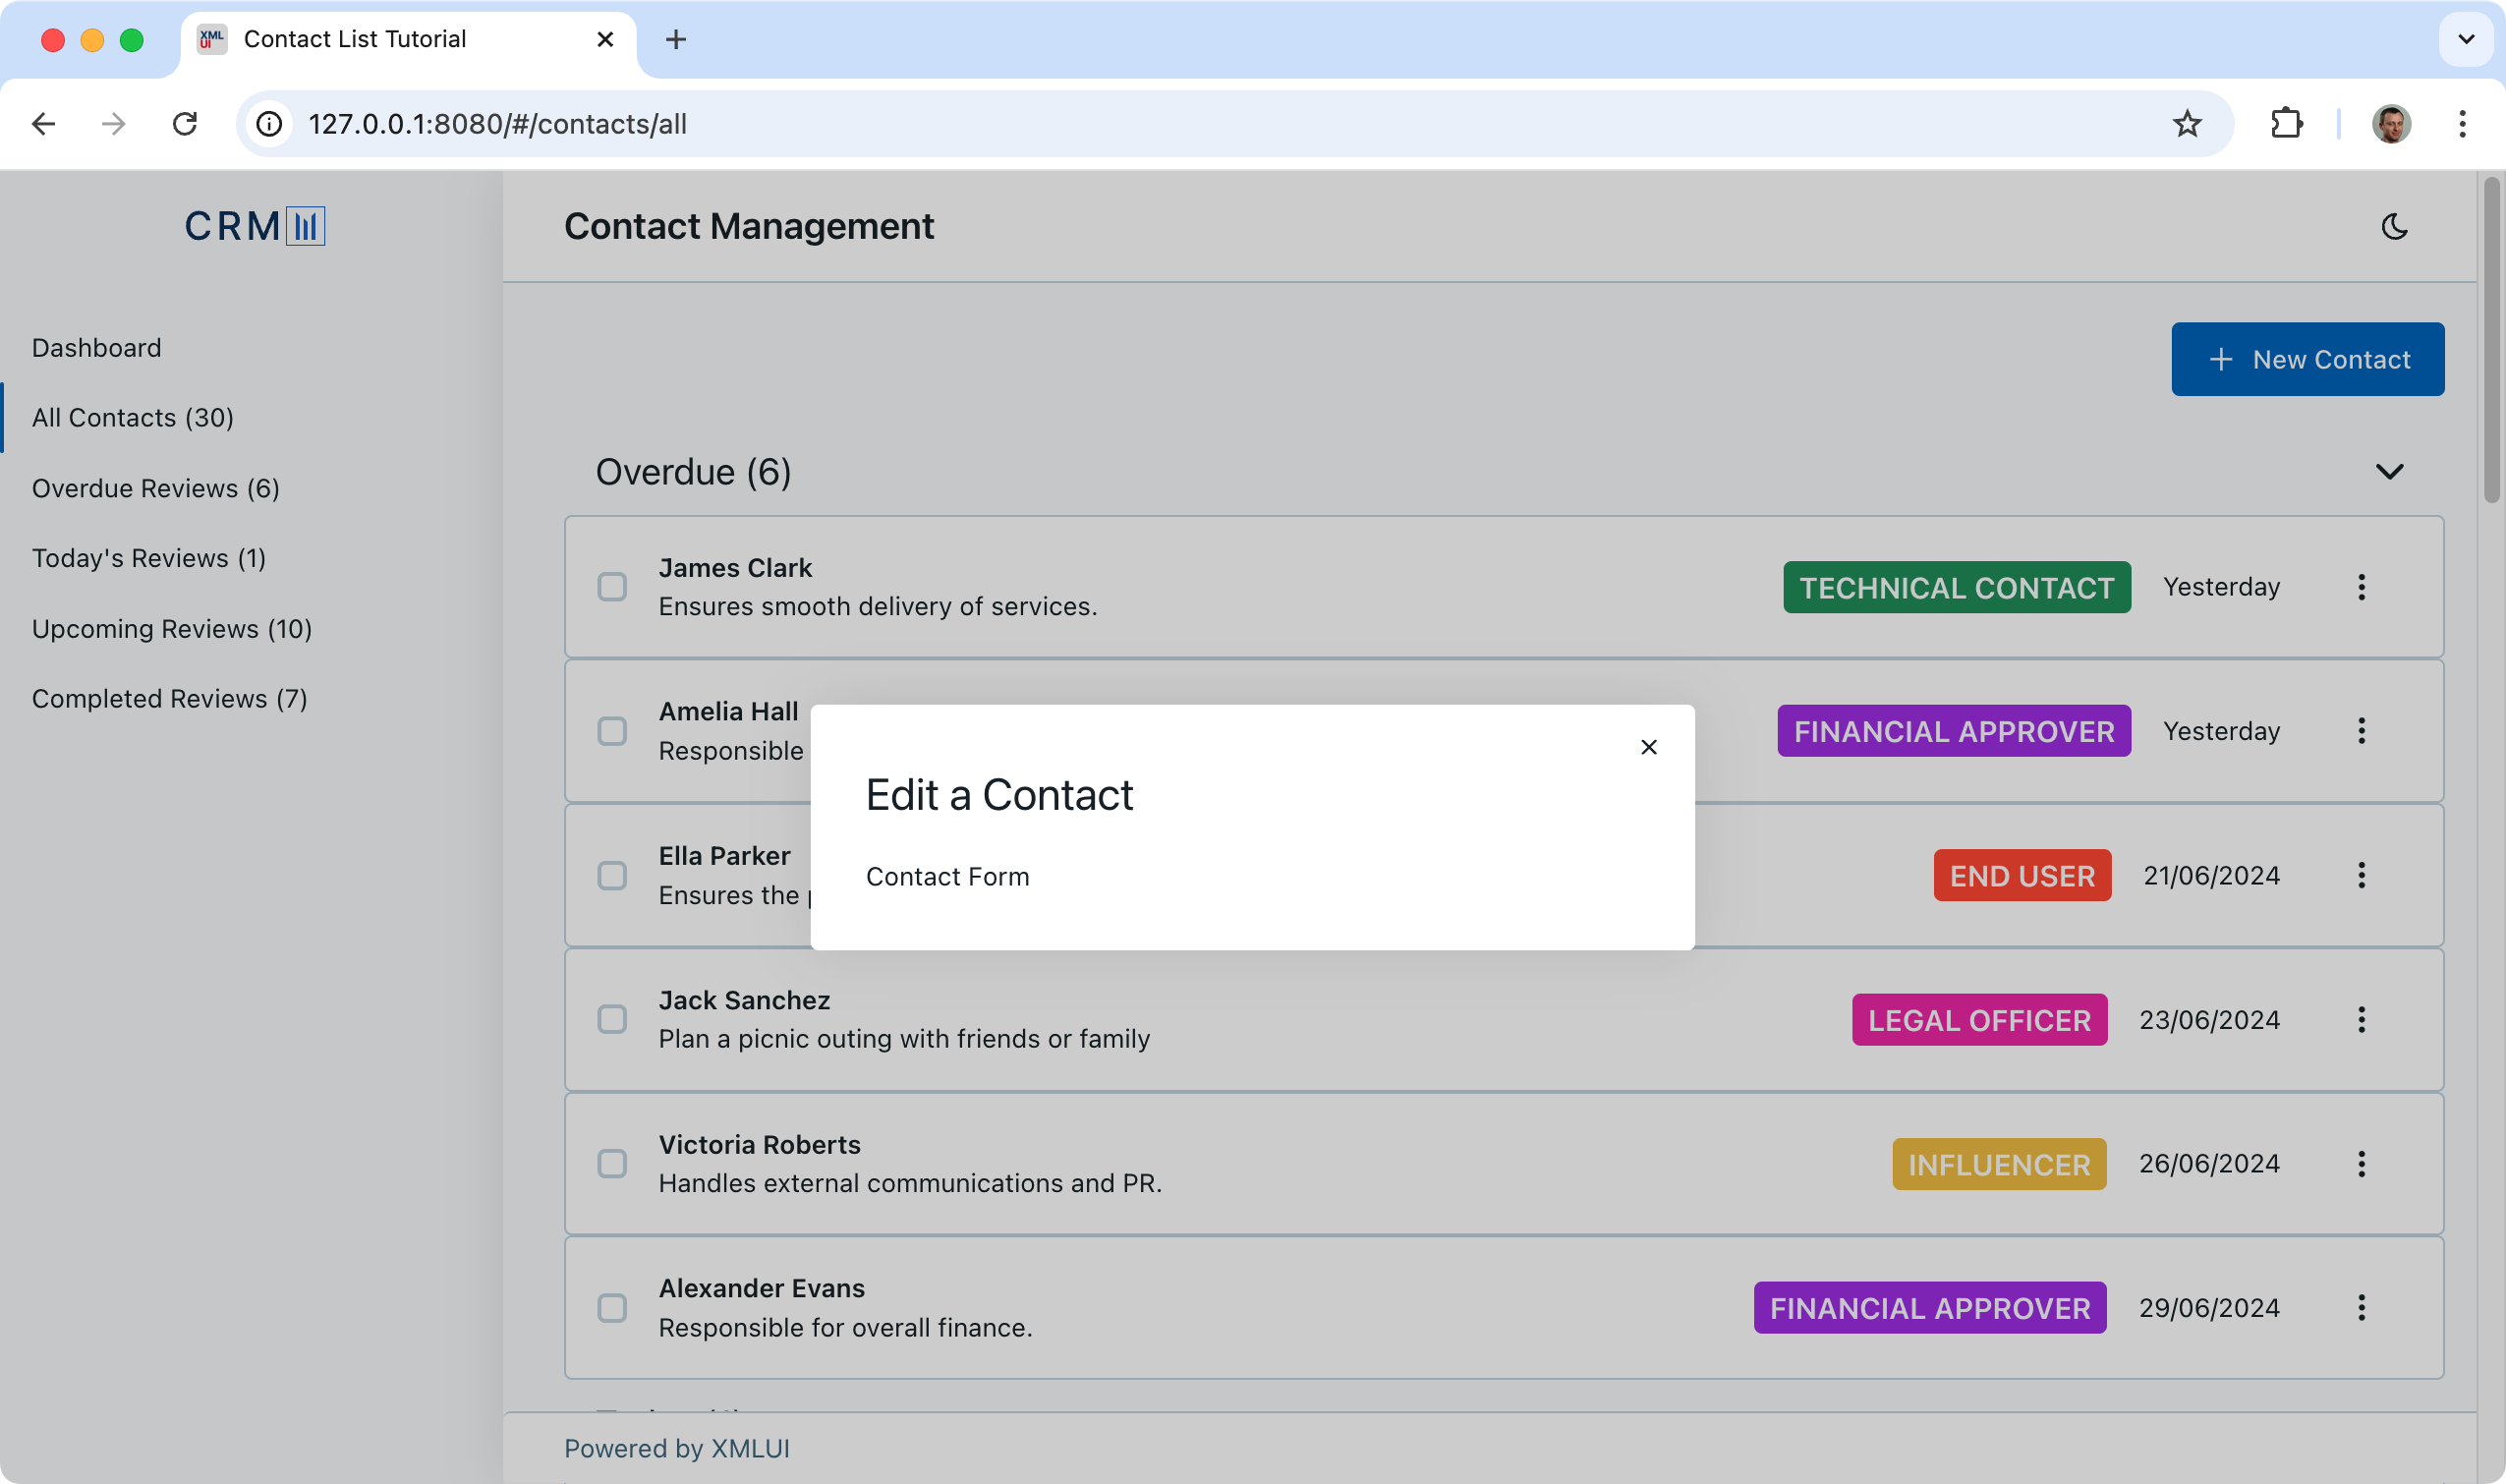
Task: Close the Contact List Tutorial tab
Action: 605,39
